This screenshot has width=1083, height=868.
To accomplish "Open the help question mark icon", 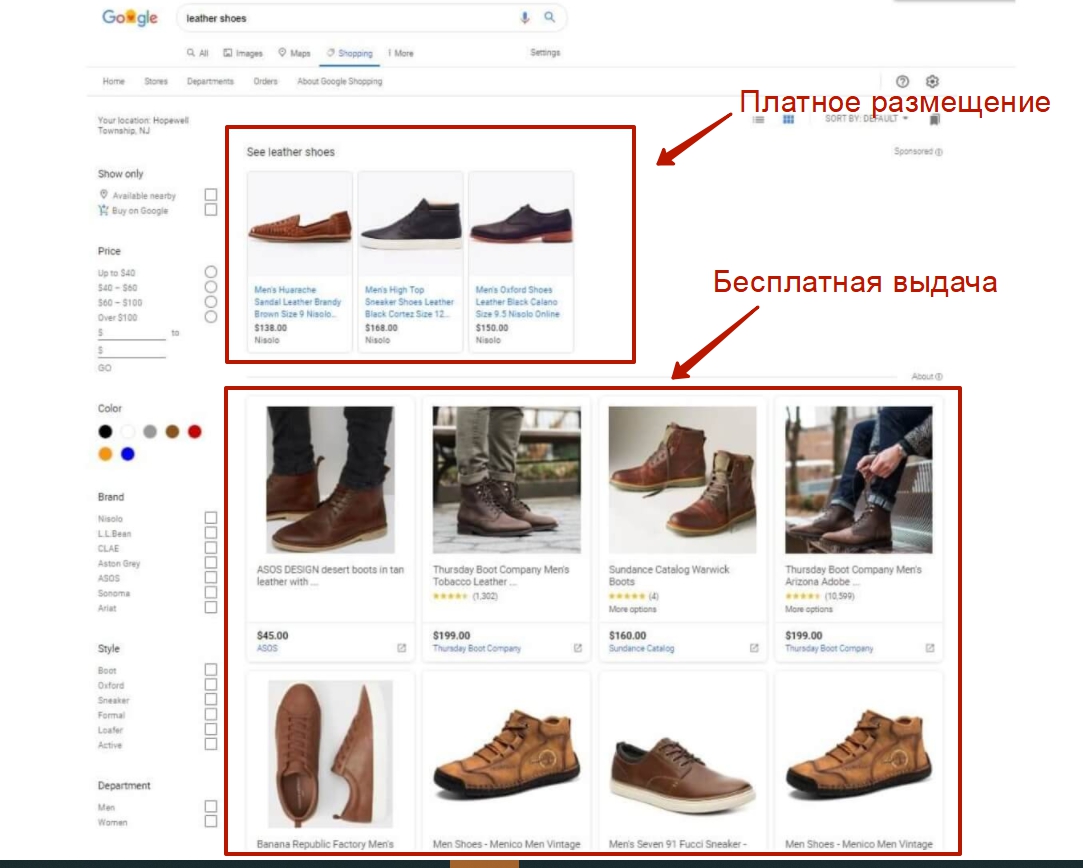I will pyautogui.click(x=902, y=81).
